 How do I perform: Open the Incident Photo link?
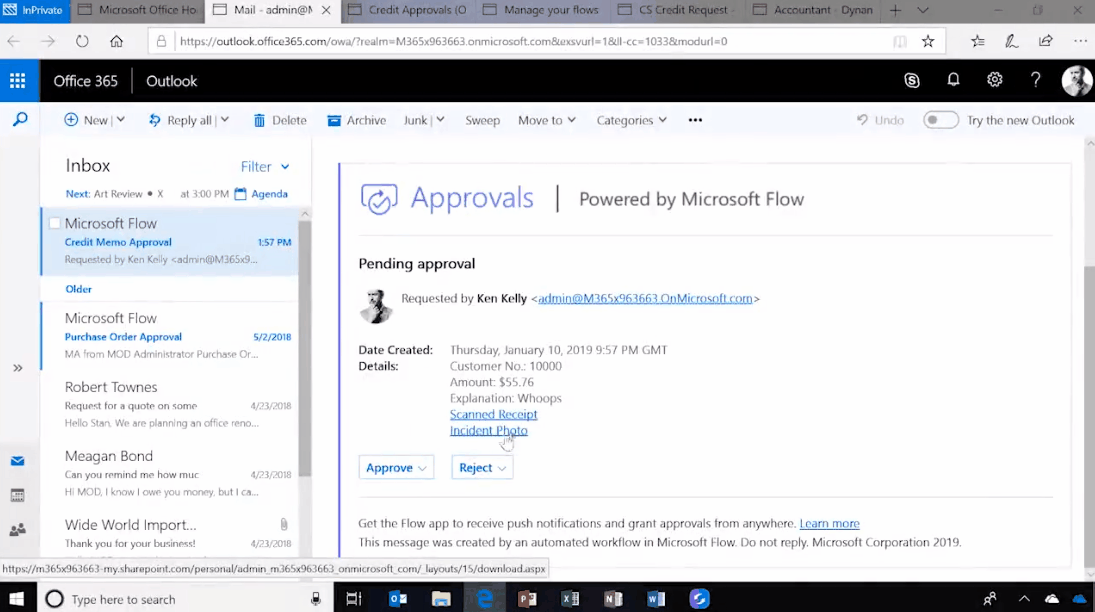point(488,430)
